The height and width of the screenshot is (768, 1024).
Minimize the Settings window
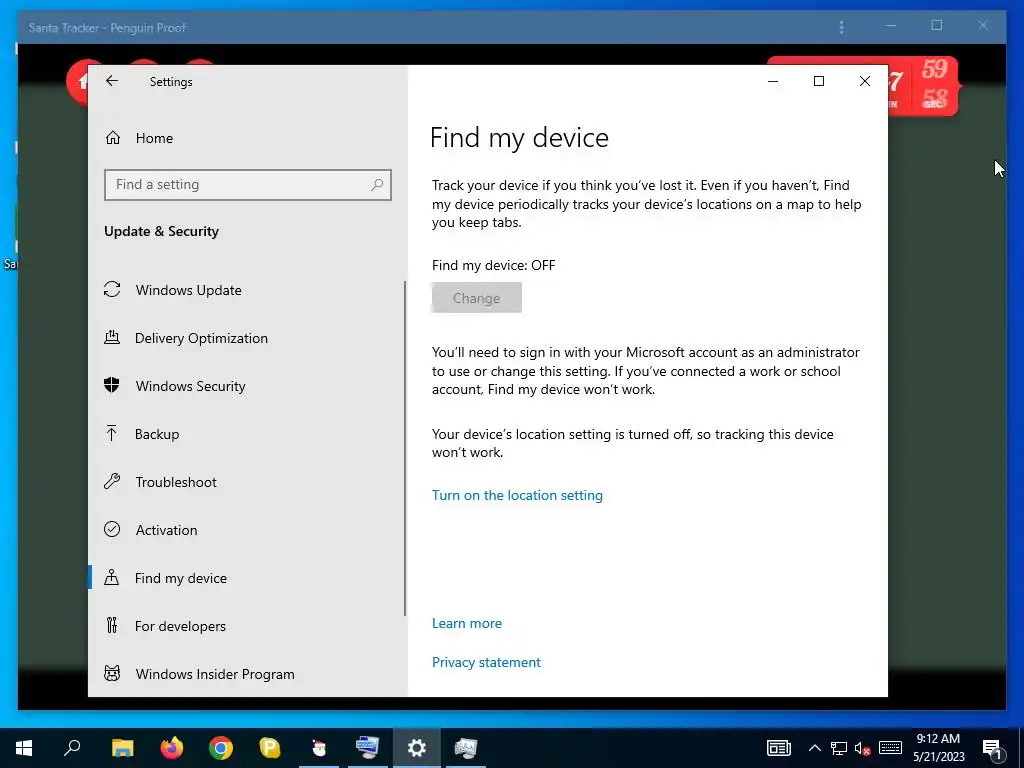773,82
